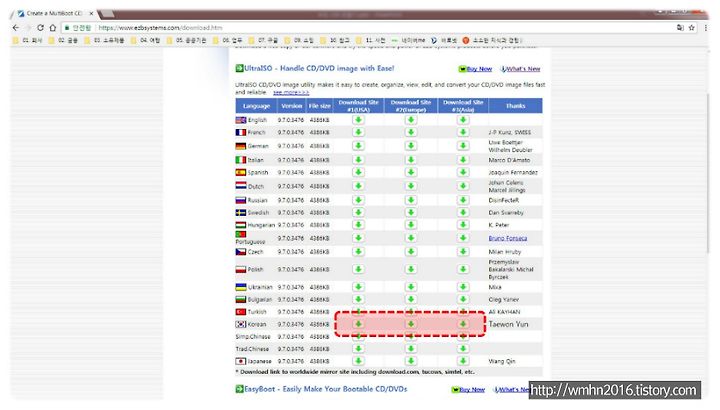Open bookmark folder 01
The width and height of the screenshot is (720, 410).
pyautogui.click(x=27, y=40)
